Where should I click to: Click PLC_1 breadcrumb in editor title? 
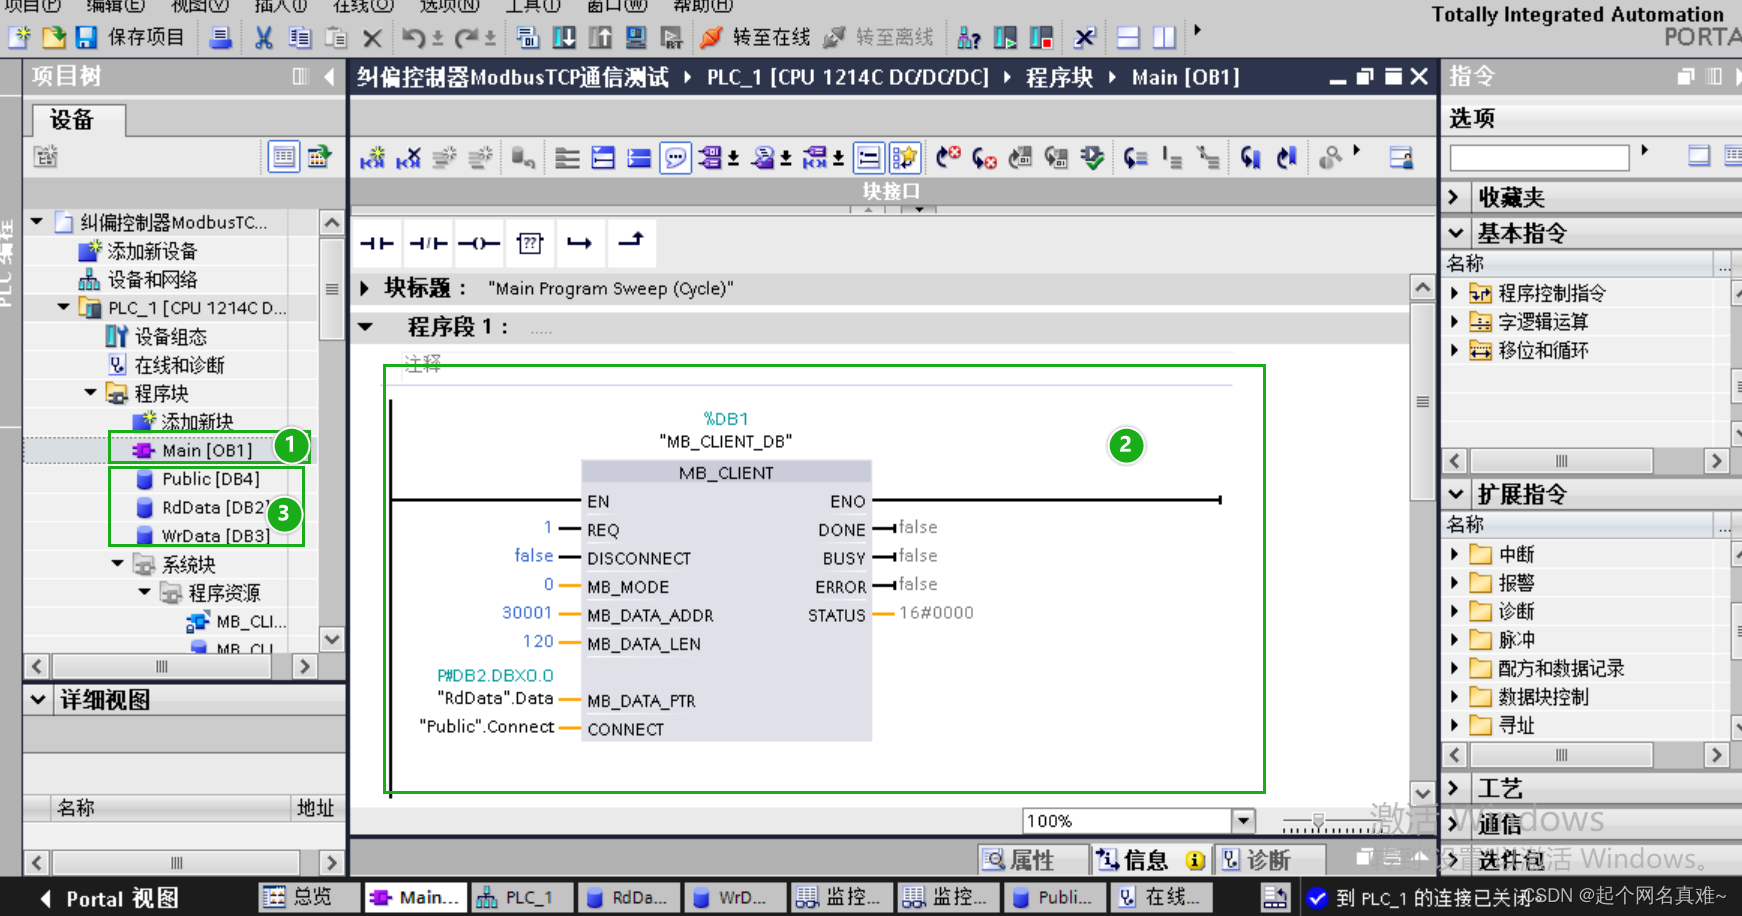coord(847,77)
